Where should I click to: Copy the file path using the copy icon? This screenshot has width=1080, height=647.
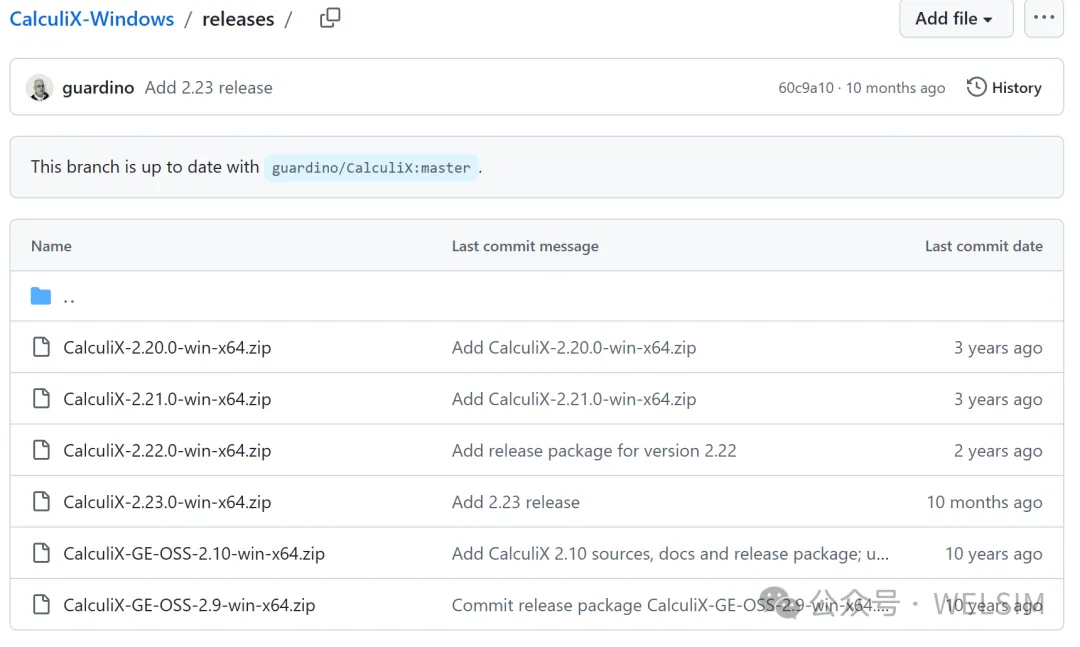[x=330, y=18]
